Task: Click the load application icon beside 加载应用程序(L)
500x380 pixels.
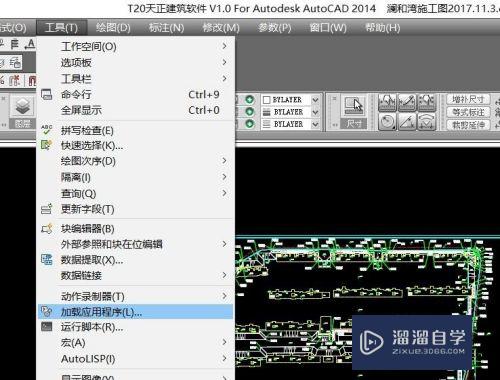Action: point(46,312)
